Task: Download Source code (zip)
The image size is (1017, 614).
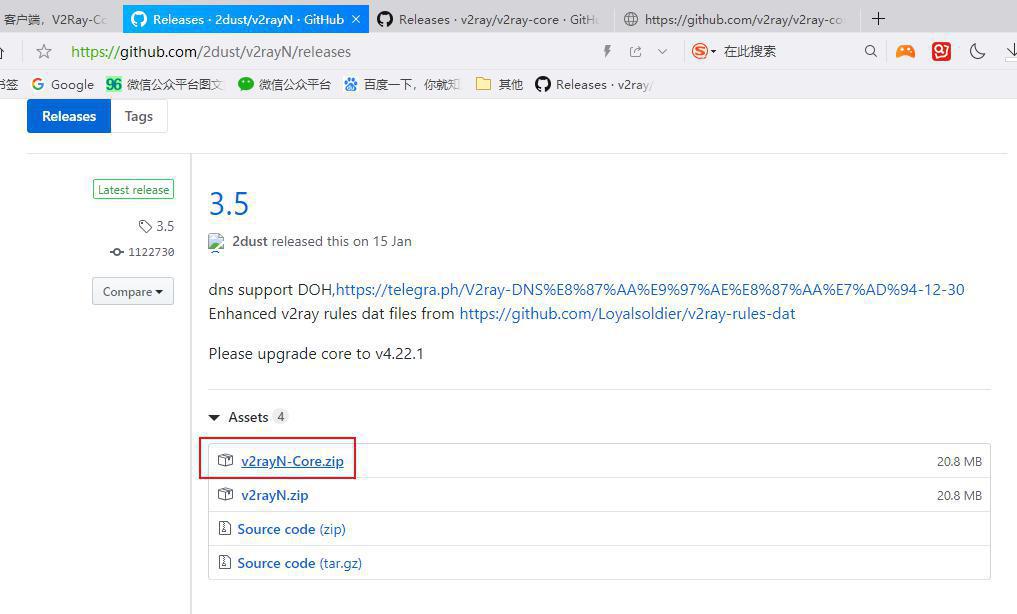Action: tap(291, 529)
